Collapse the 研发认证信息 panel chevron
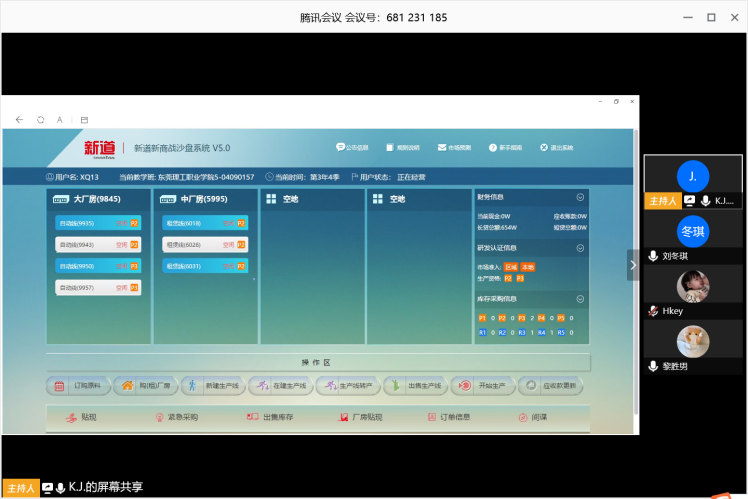The image size is (748, 499). pos(580,247)
